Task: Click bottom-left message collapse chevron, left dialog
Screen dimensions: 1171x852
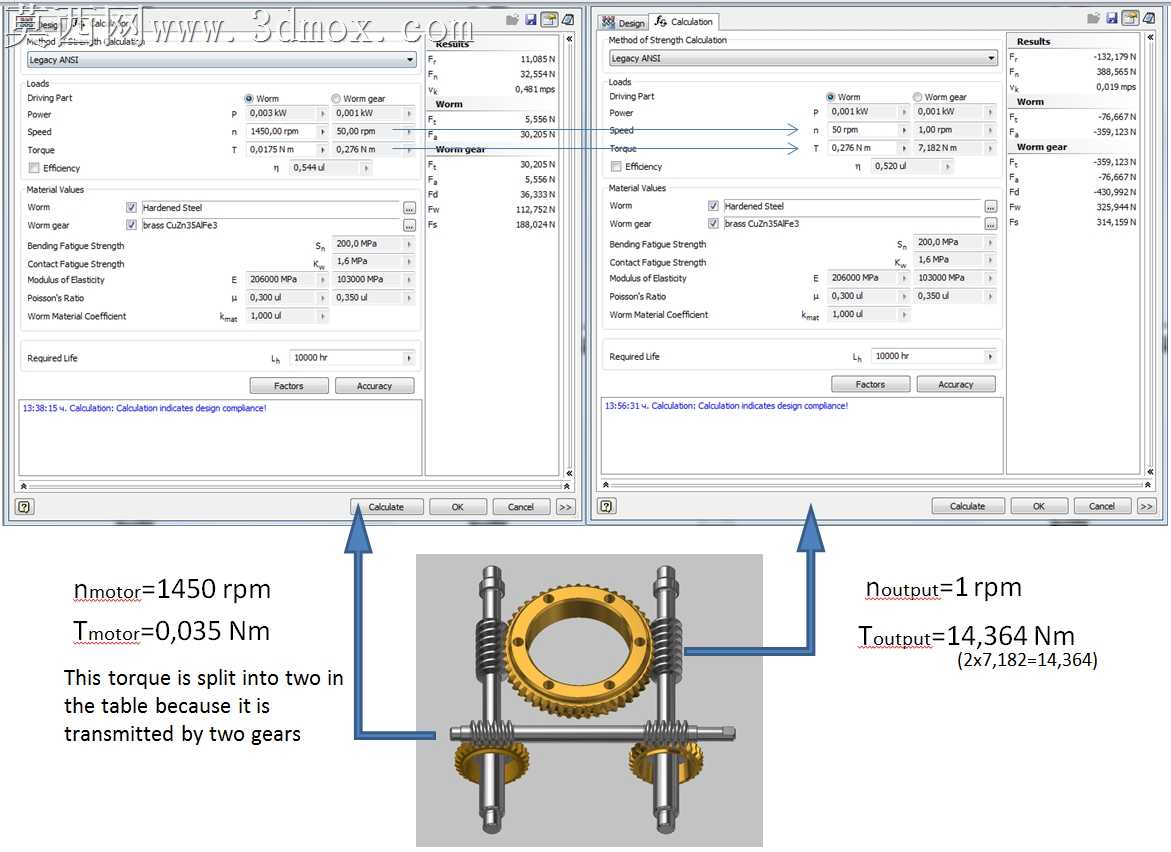Action: 24,486
